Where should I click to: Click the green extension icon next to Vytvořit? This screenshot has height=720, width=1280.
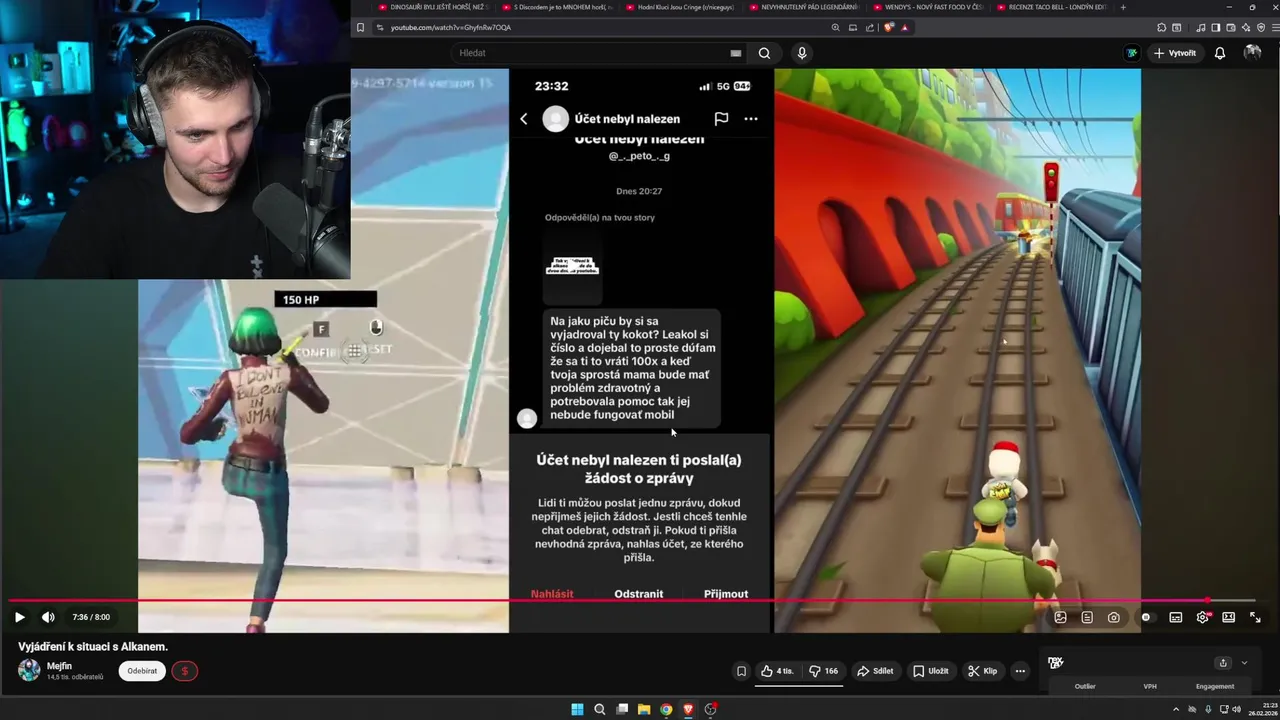tap(1131, 53)
